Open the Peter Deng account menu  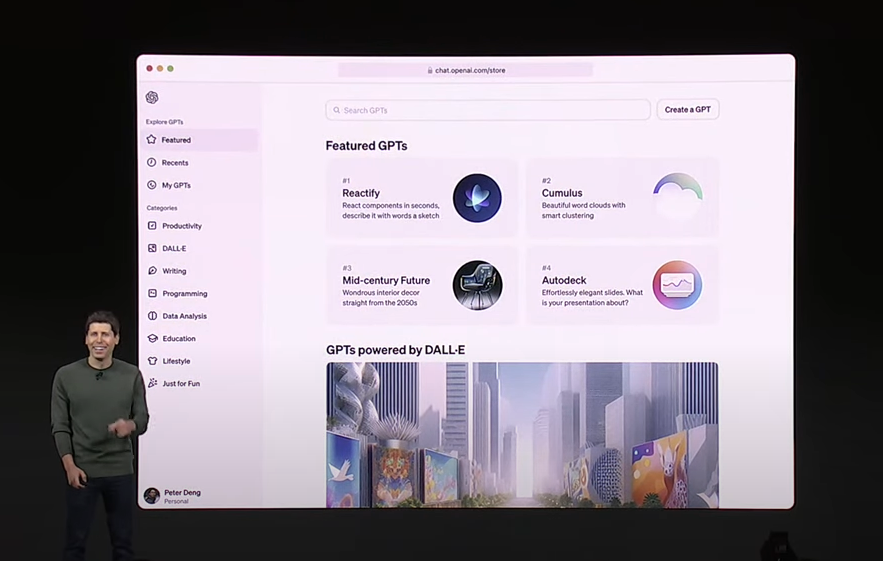pos(180,496)
